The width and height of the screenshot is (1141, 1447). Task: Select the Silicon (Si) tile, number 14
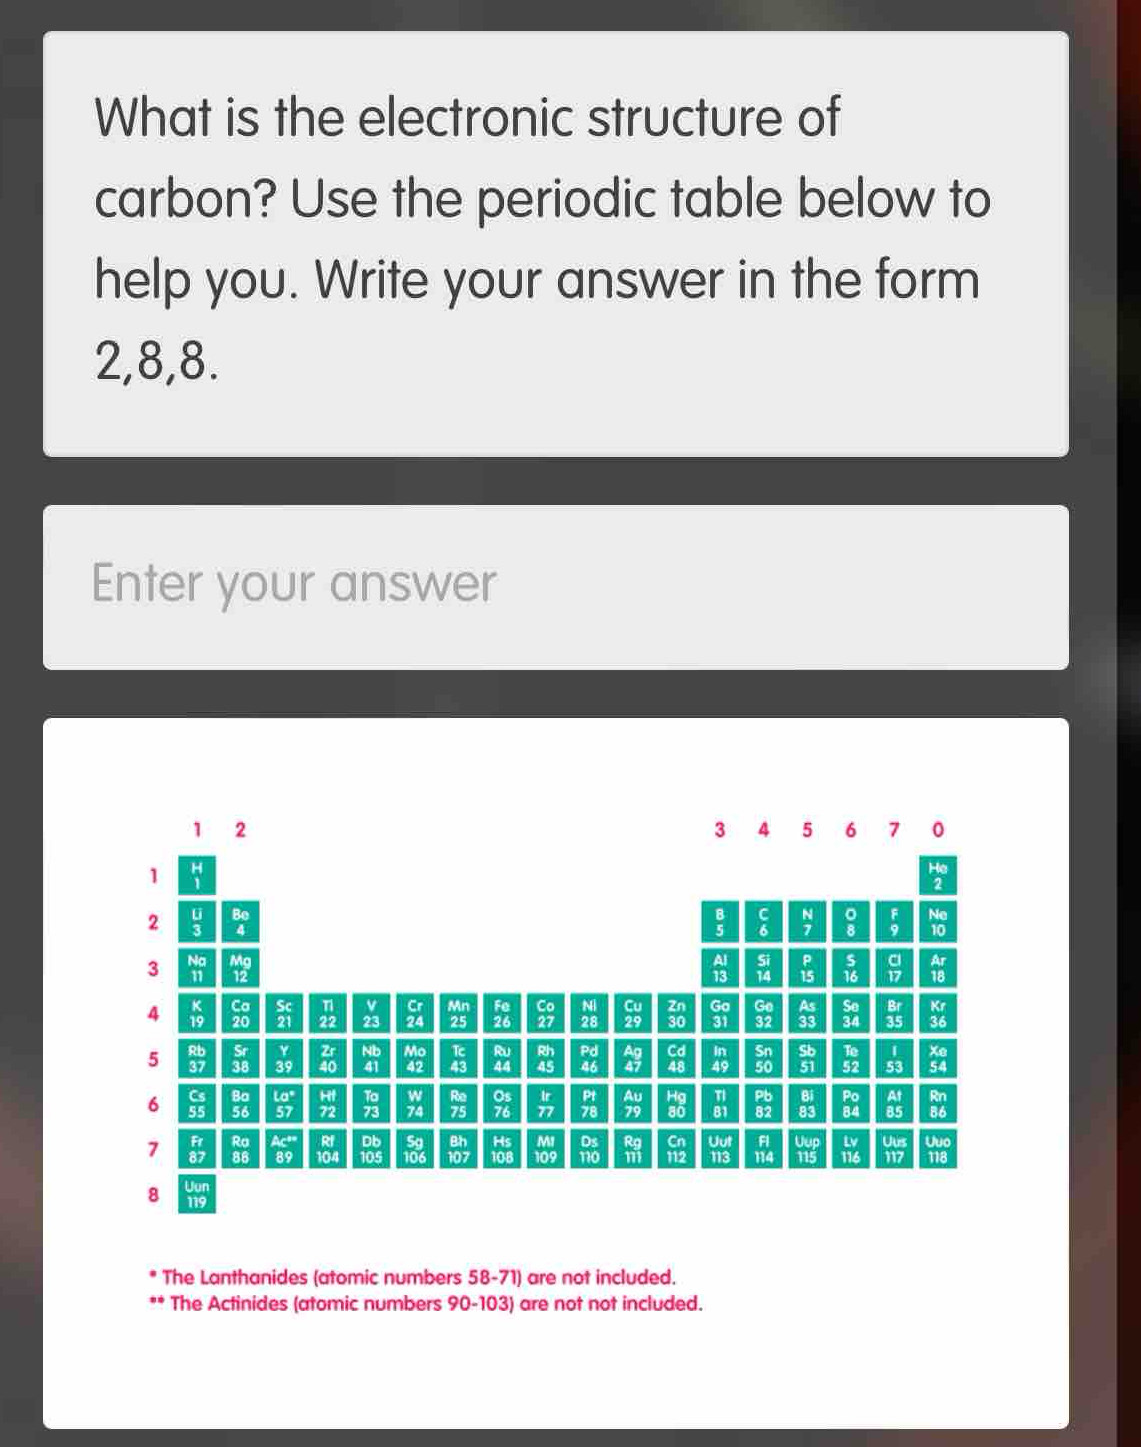pyautogui.click(x=763, y=967)
